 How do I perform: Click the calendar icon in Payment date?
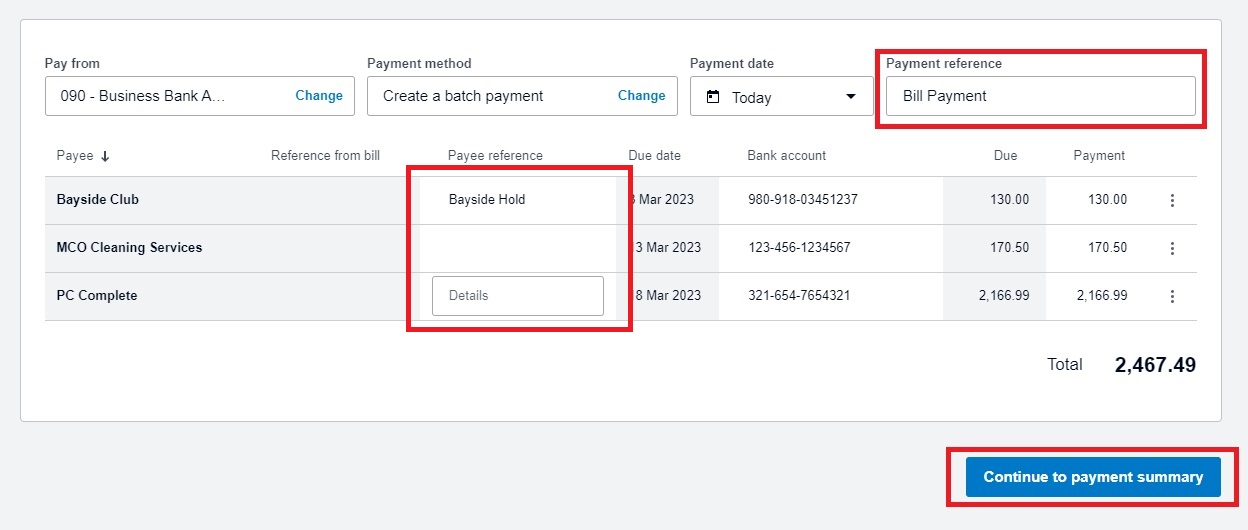(x=713, y=97)
